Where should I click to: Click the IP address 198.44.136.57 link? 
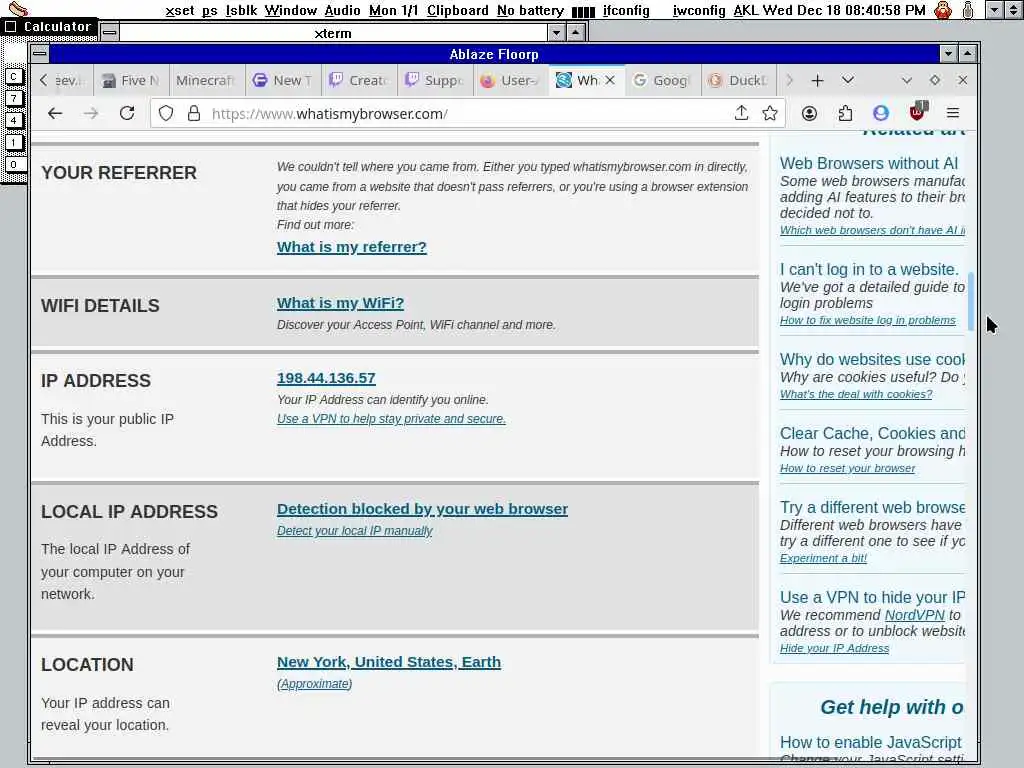click(326, 378)
